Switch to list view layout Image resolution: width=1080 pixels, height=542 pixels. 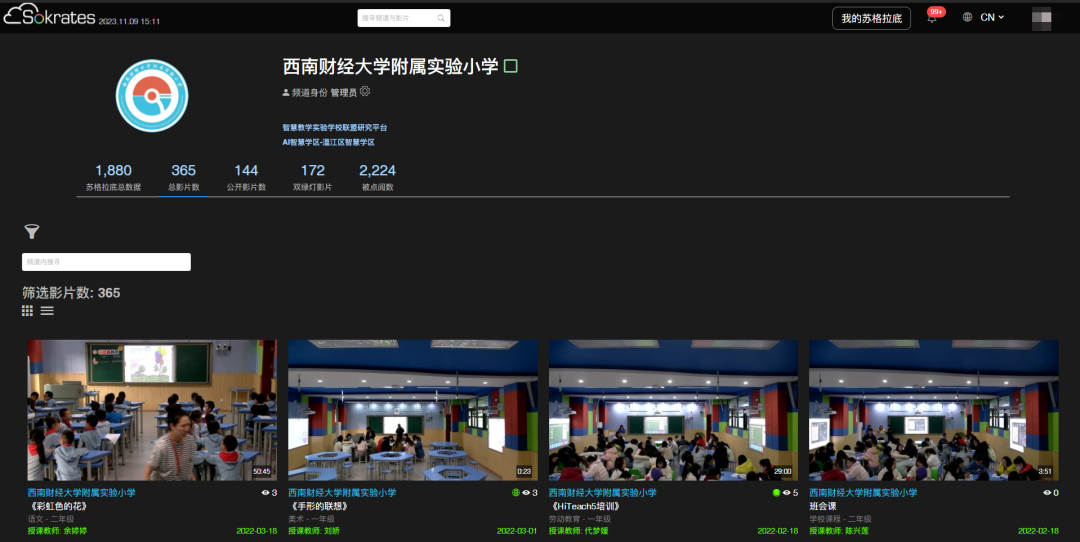click(47, 311)
